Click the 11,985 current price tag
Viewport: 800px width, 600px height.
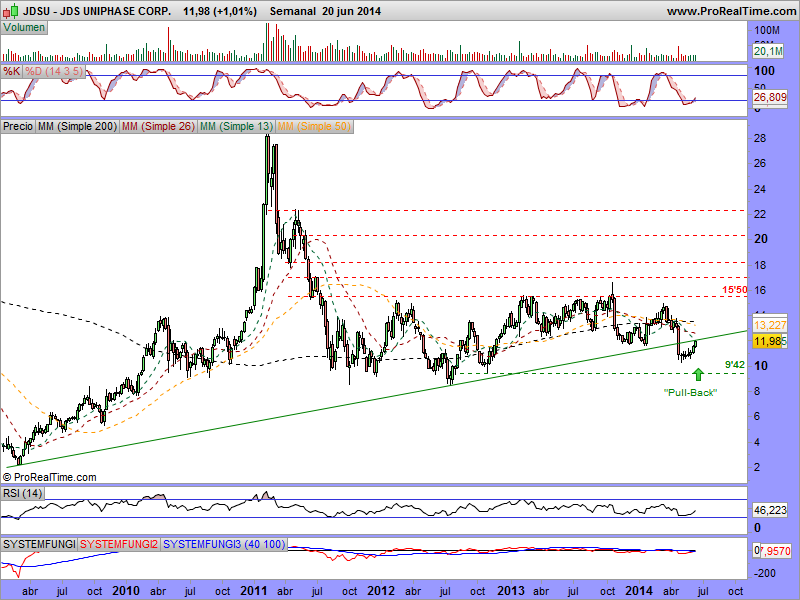770,341
